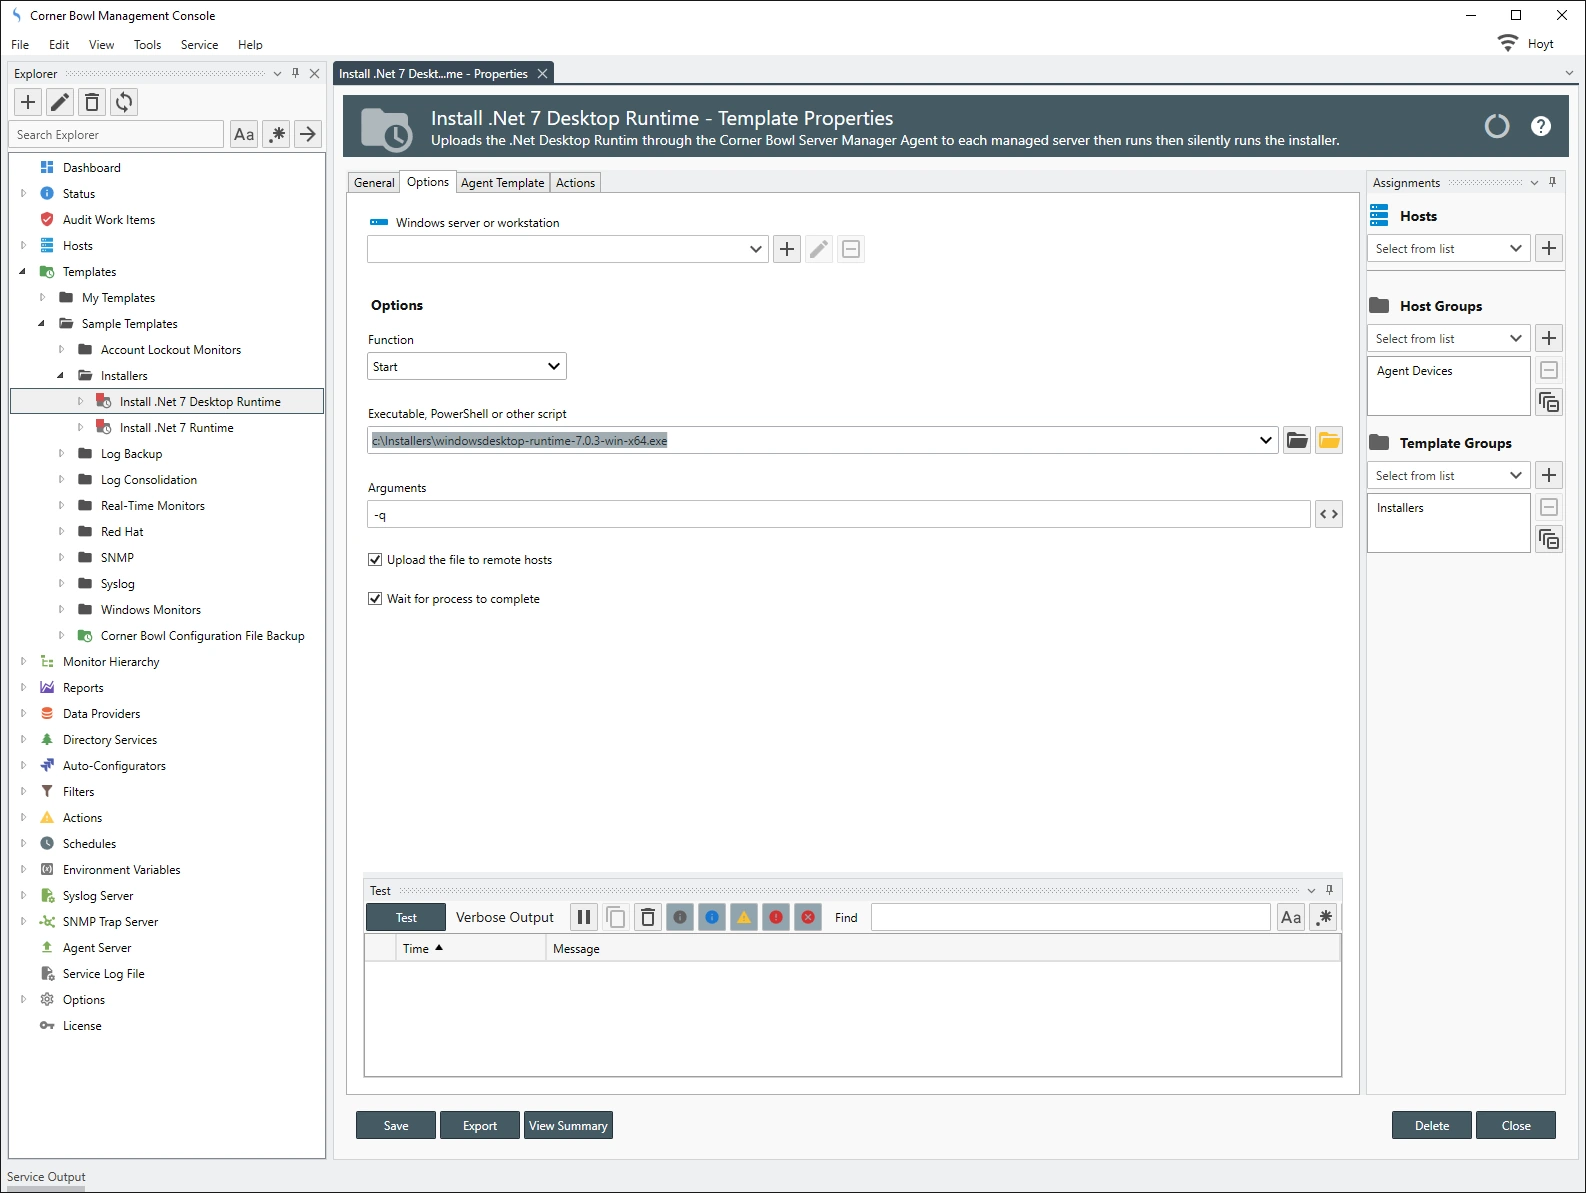Click the Explorer refresh icon
The image size is (1586, 1193).
point(124,102)
